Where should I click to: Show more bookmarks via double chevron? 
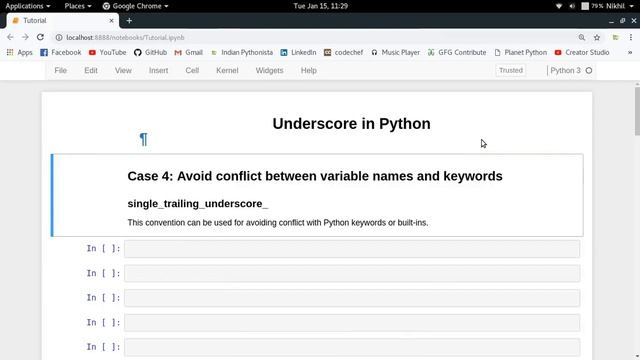[630, 52]
